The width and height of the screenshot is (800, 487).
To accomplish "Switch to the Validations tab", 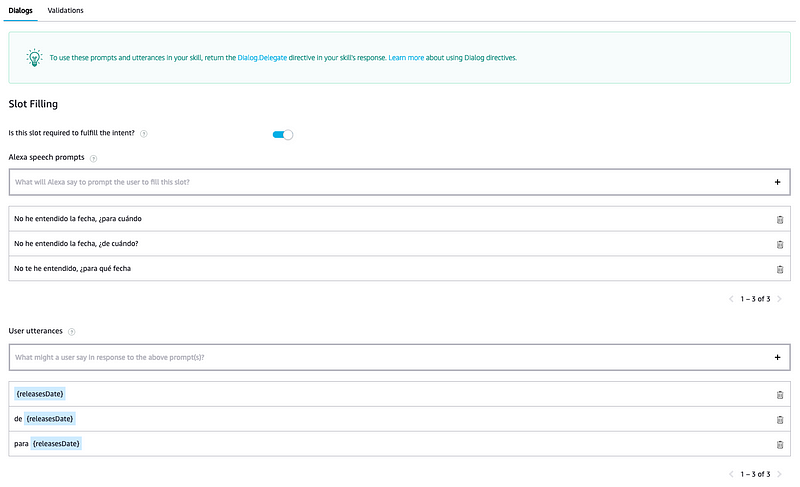I will [x=65, y=10].
